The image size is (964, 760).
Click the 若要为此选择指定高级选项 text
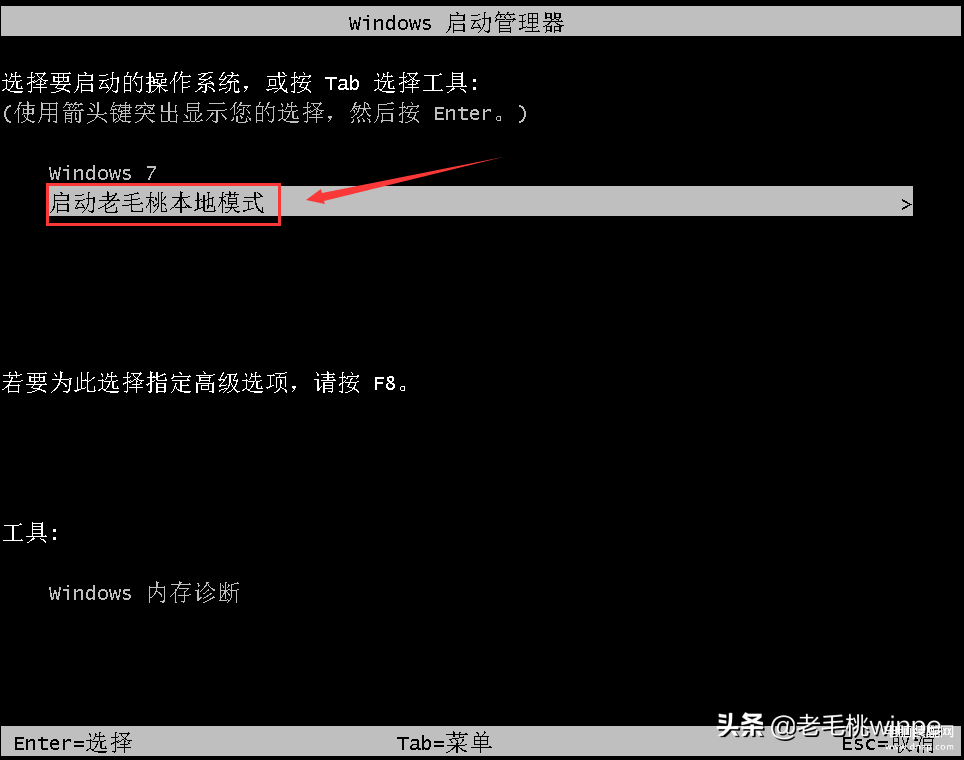(x=145, y=382)
